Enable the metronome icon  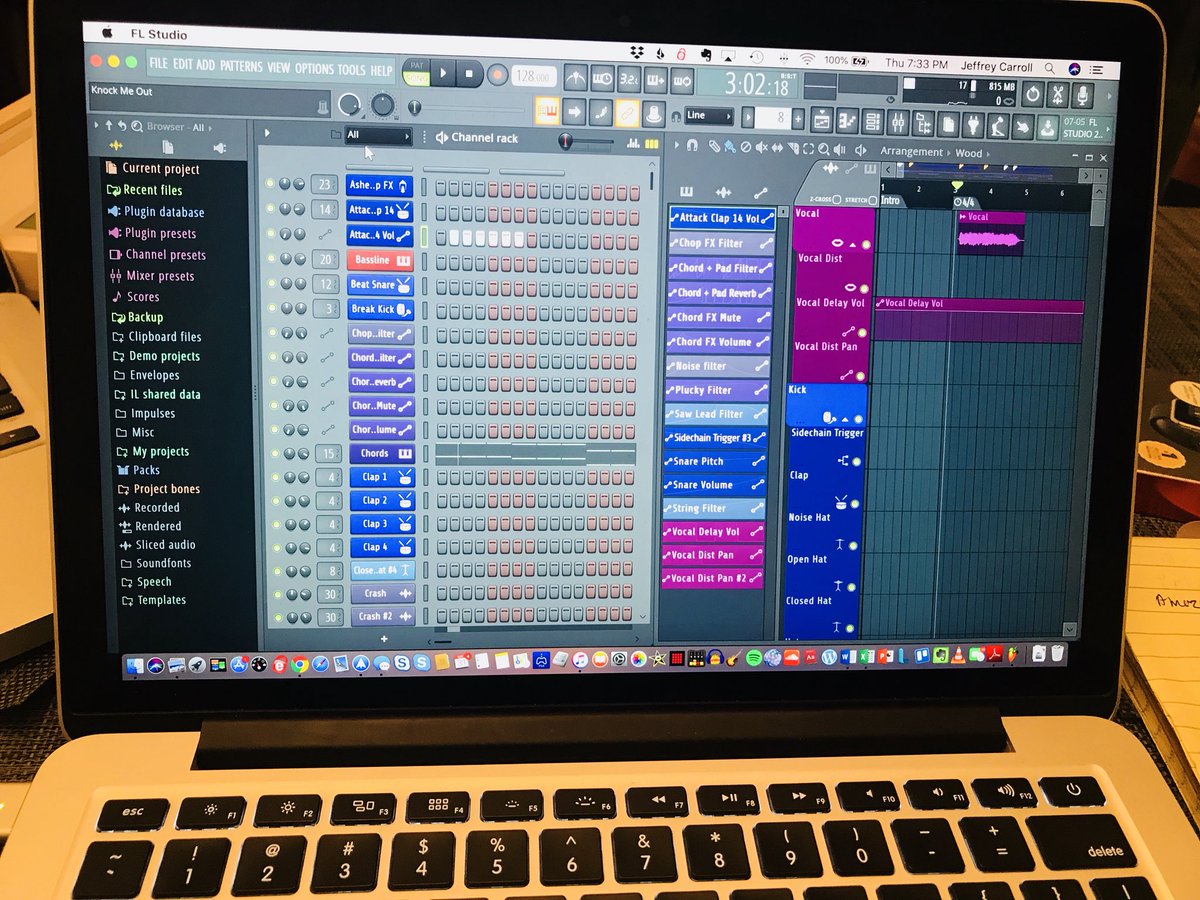click(x=576, y=78)
